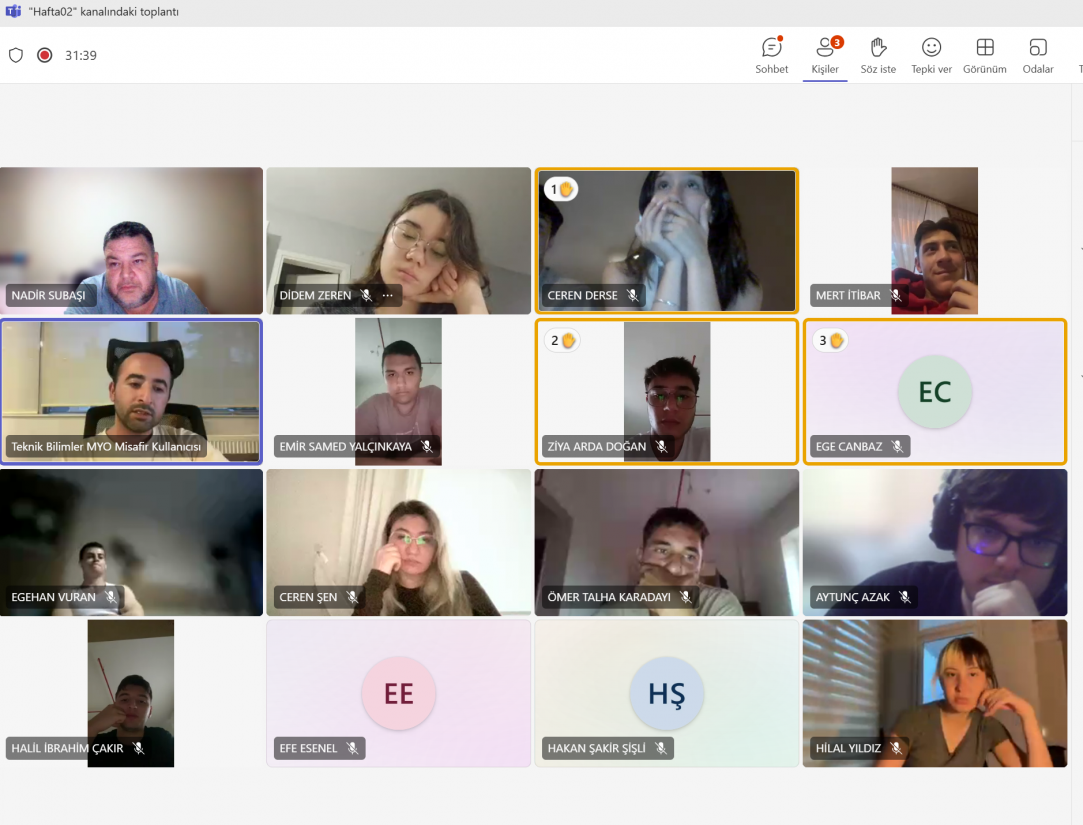Click muted mic icon on MERT İTİBAR
The width and height of the screenshot is (1083, 825).
coord(896,295)
